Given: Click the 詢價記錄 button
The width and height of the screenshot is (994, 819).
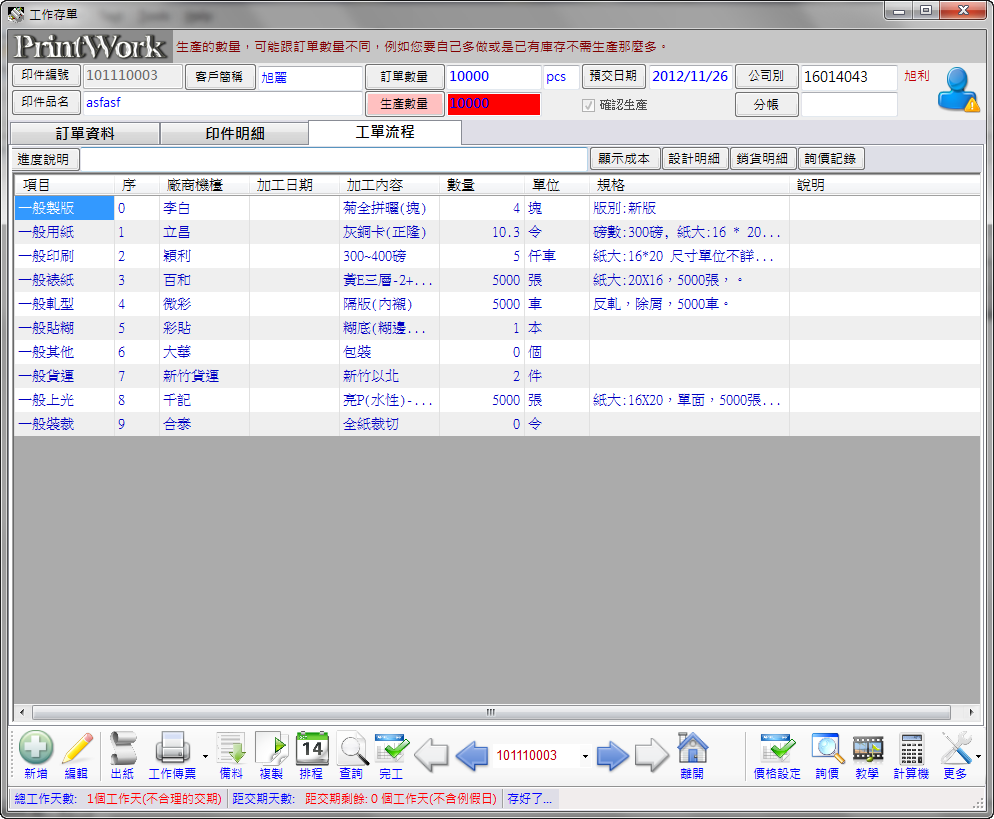Looking at the screenshot, I should (x=830, y=158).
